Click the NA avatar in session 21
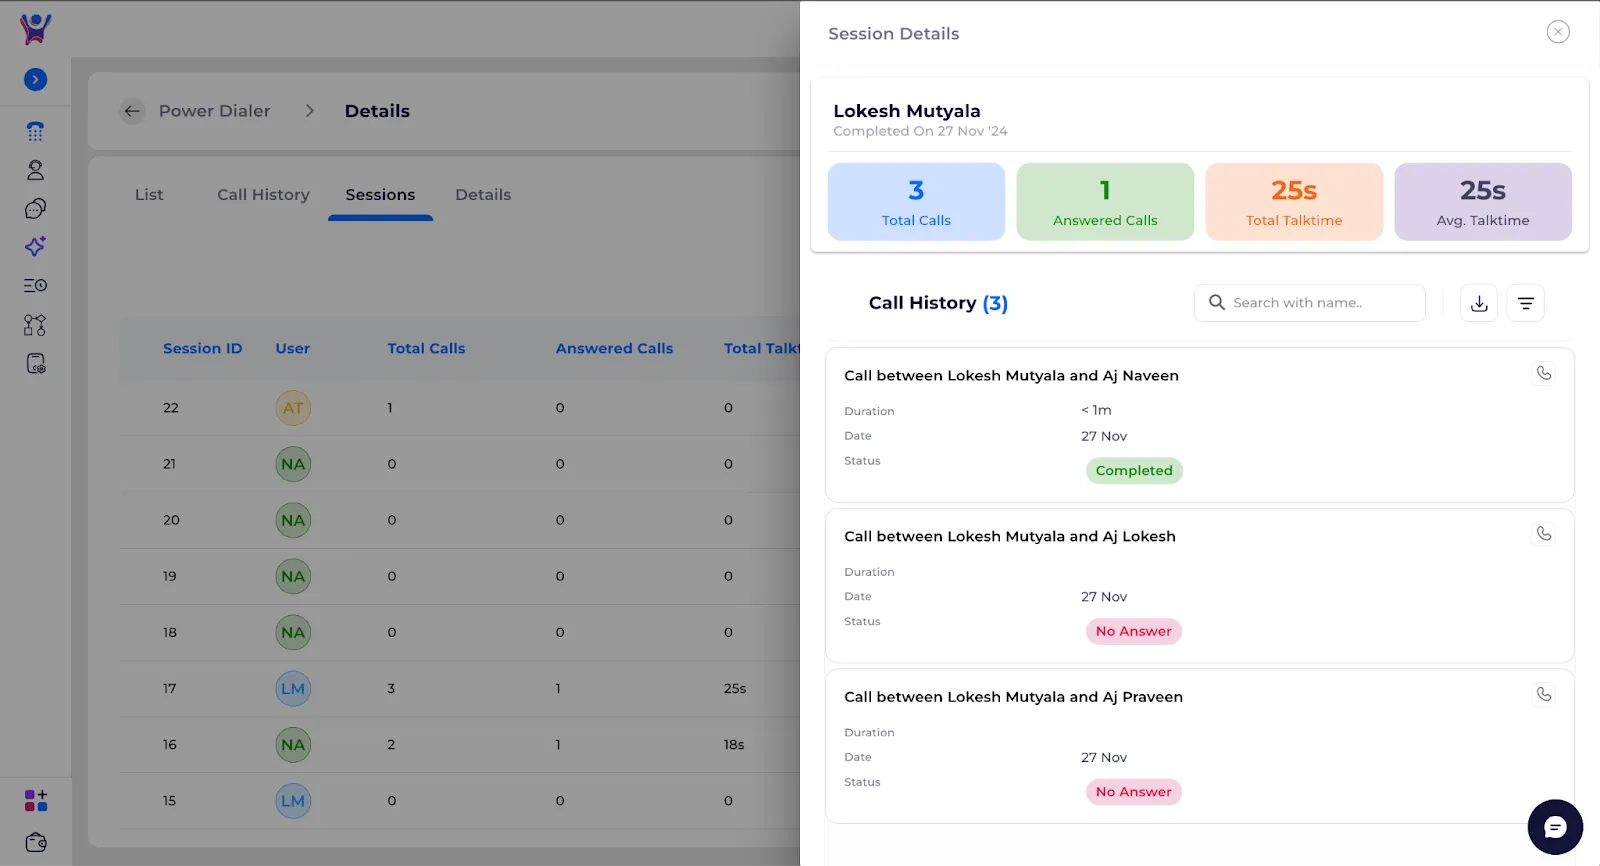 pyautogui.click(x=293, y=464)
